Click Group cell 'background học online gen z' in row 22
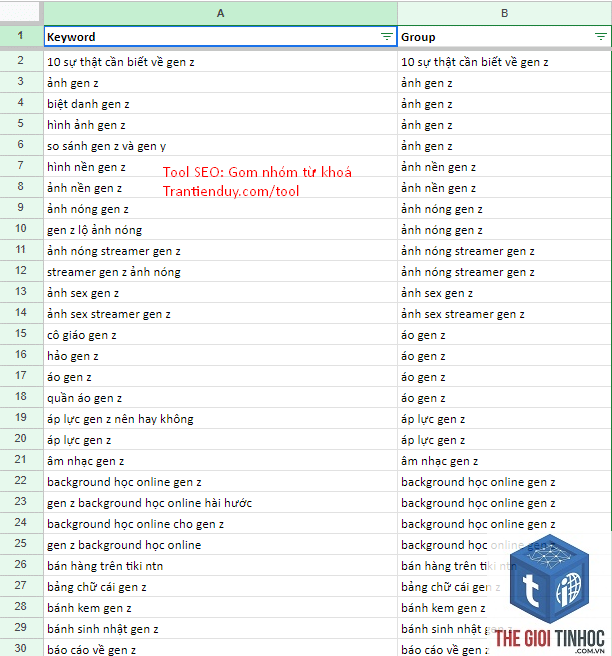 pos(504,481)
